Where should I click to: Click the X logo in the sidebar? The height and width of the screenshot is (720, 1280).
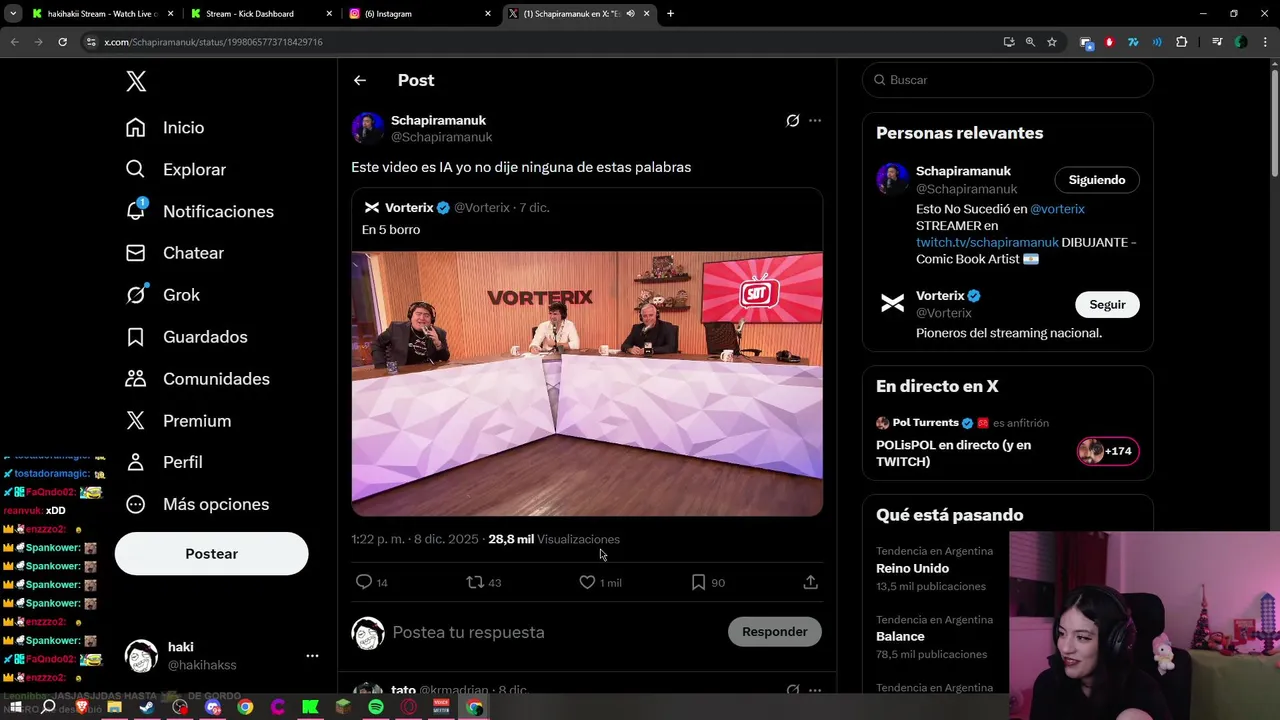[x=136, y=82]
